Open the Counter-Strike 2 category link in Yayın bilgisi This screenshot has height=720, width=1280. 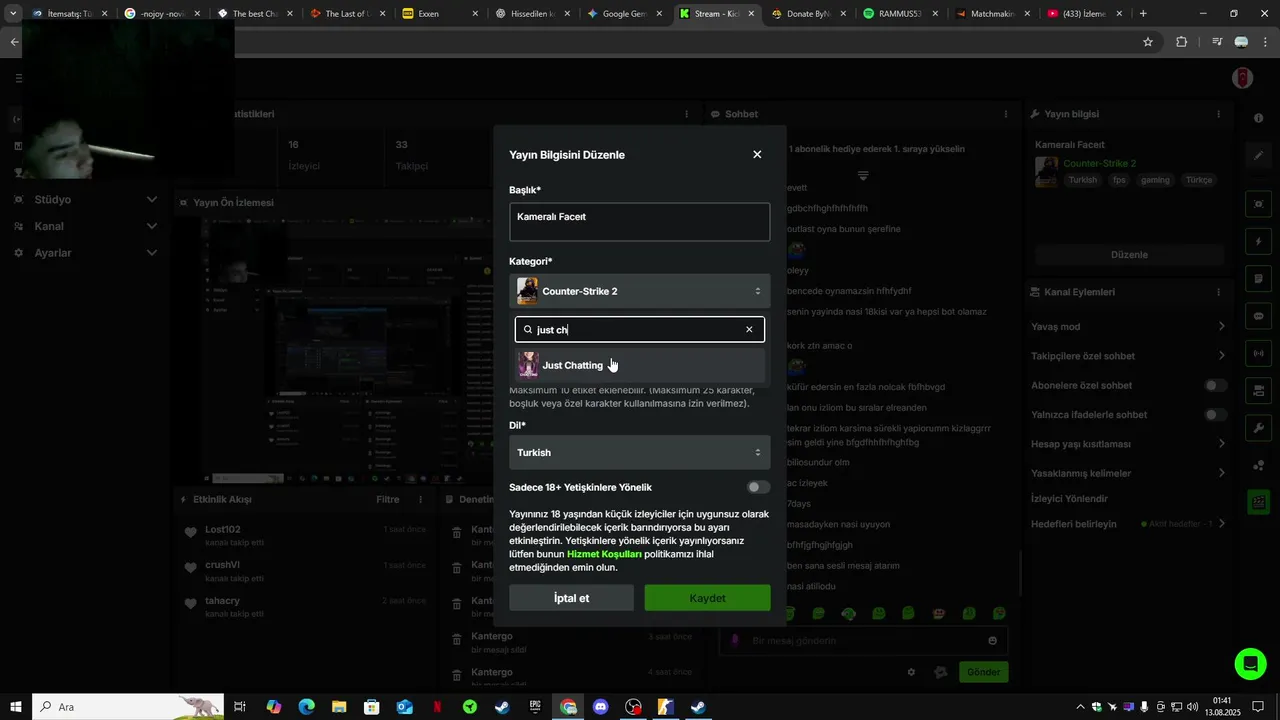click(1099, 163)
